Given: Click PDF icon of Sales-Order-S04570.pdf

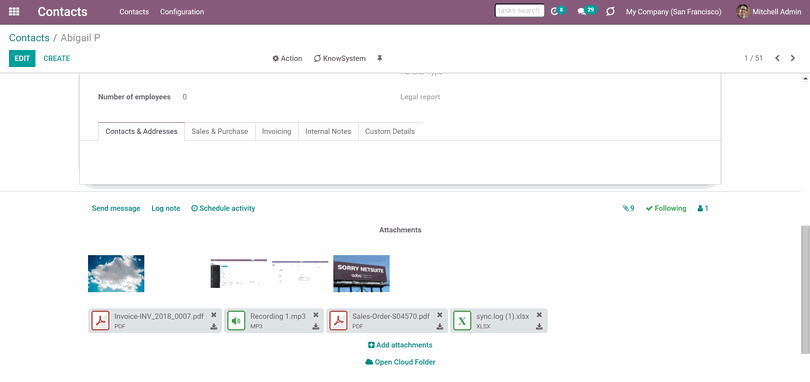Looking at the screenshot, I should pos(338,320).
